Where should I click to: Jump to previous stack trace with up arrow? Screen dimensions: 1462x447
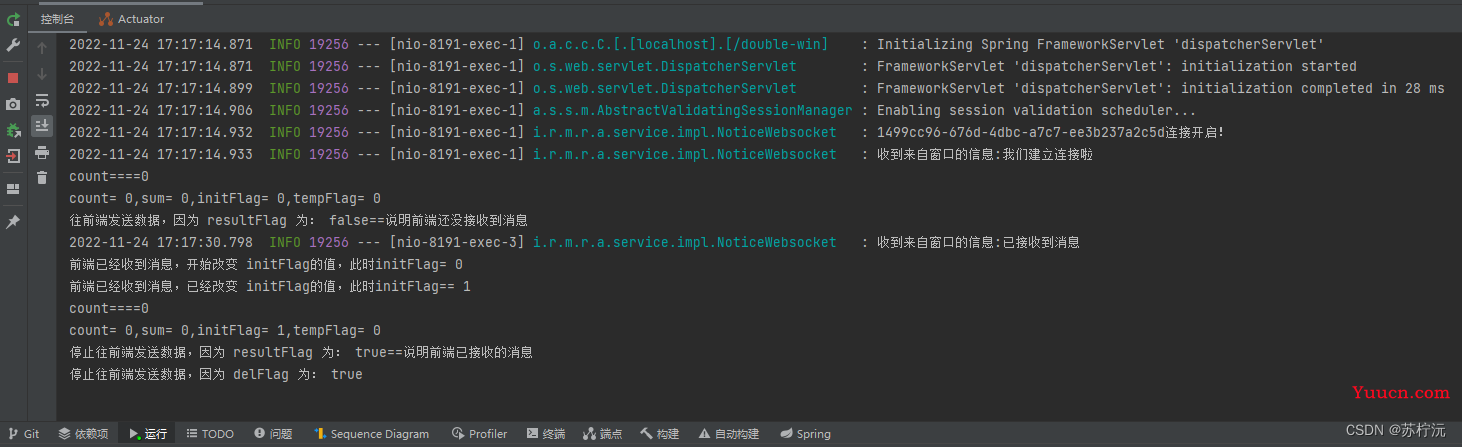coord(42,48)
